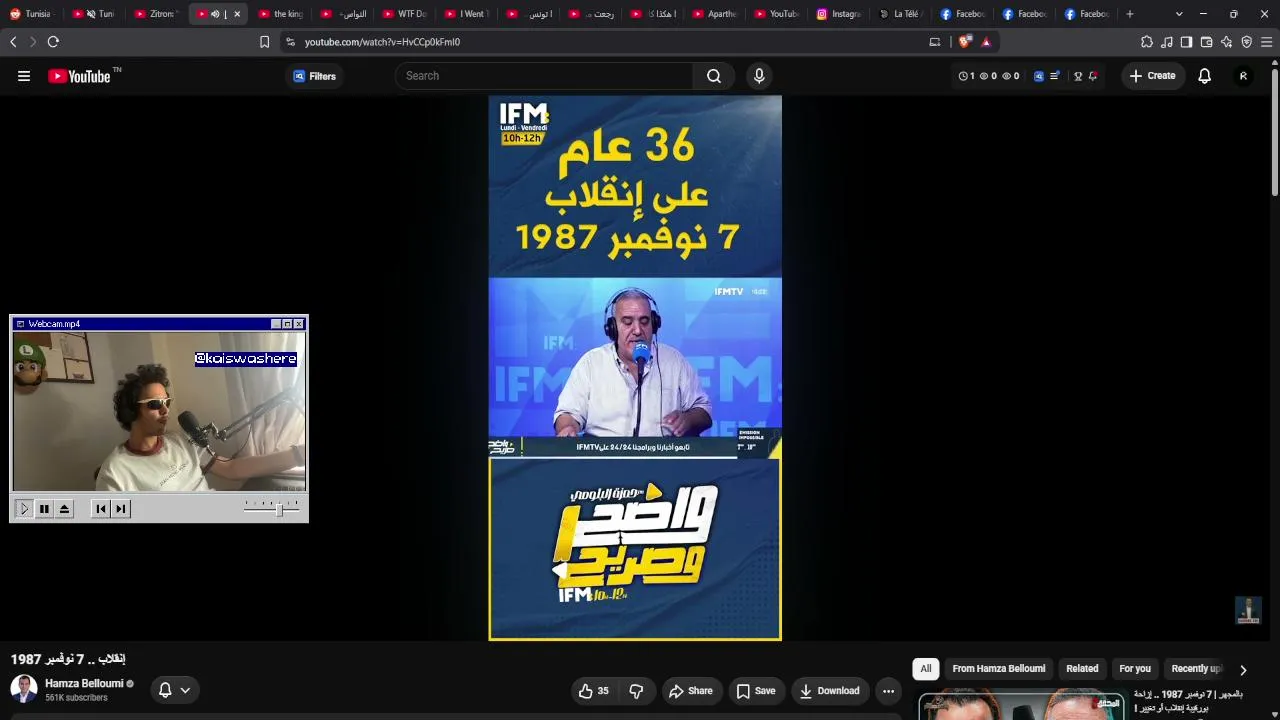This screenshot has width=1280, height=720.
Task: Skip to previous in Webcam.mp4 window
Action: [101, 509]
